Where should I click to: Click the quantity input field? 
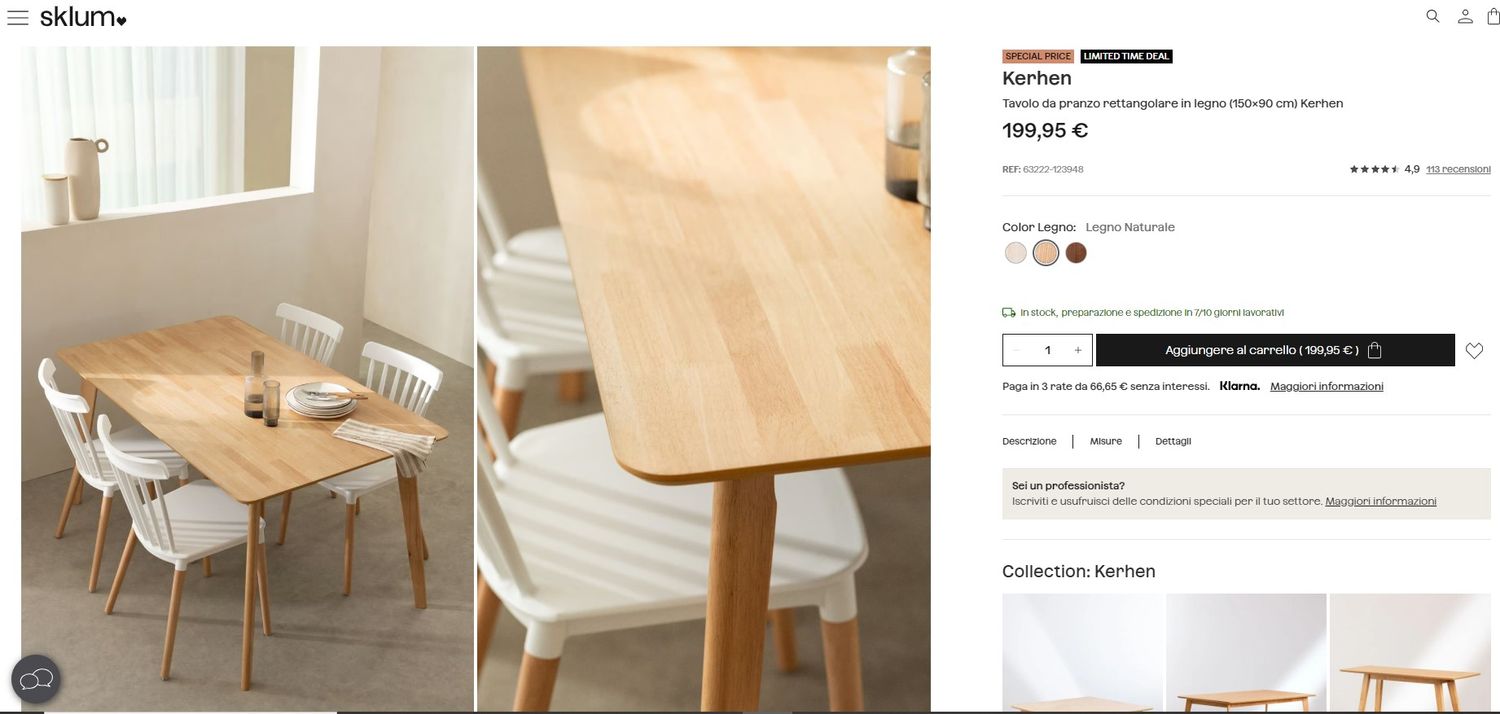click(x=1048, y=350)
